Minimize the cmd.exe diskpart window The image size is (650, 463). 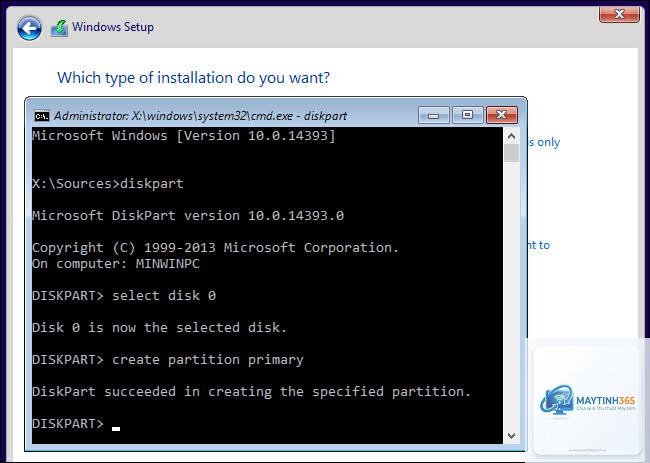pos(434,115)
